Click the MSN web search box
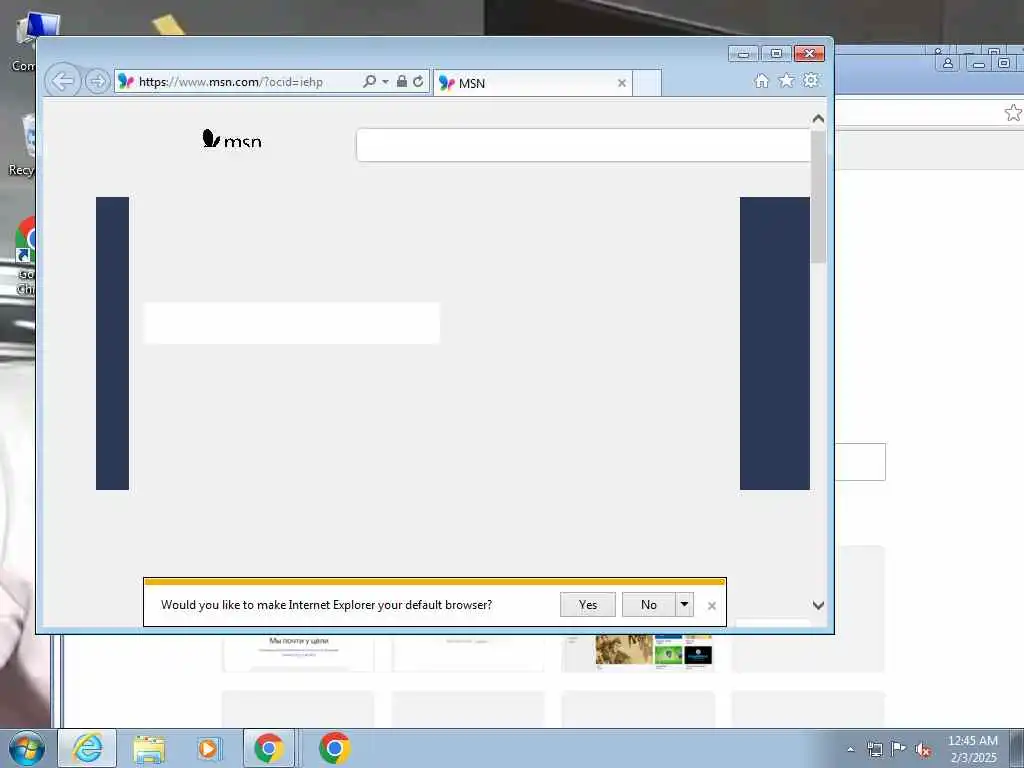Image resolution: width=1024 pixels, height=768 pixels. [x=583, y=145]
